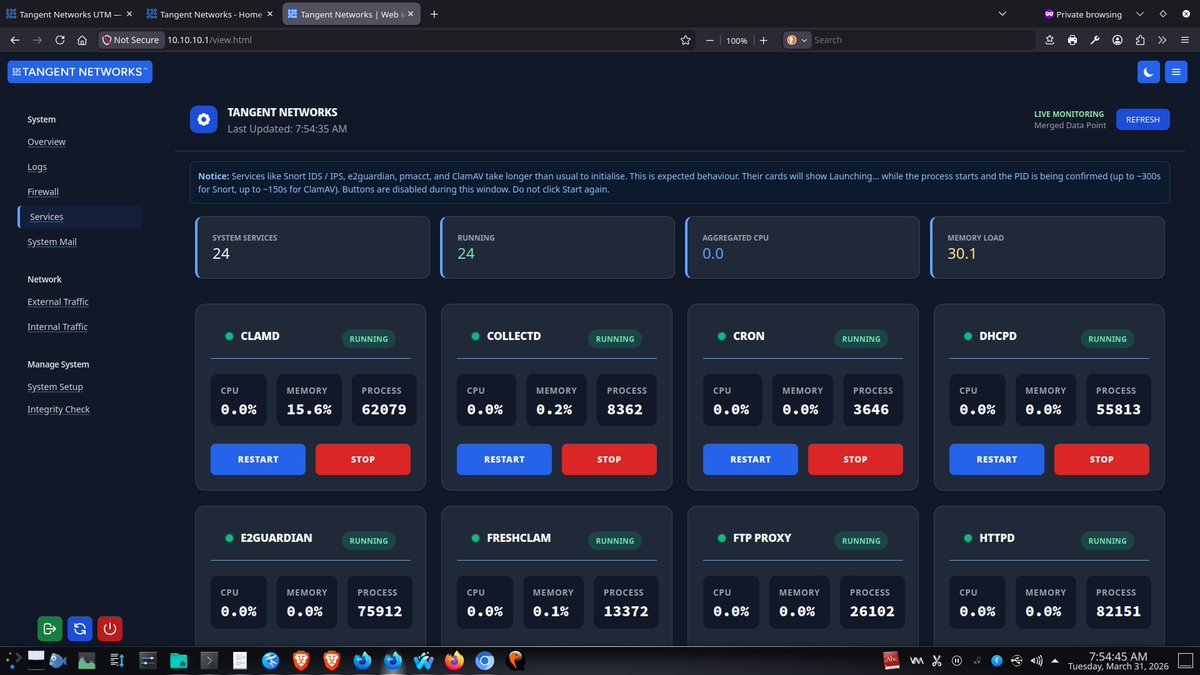Screen dimensions: 1200x675
Task: Toggle dark mode with the moon icon
Action: [1149, 72]
